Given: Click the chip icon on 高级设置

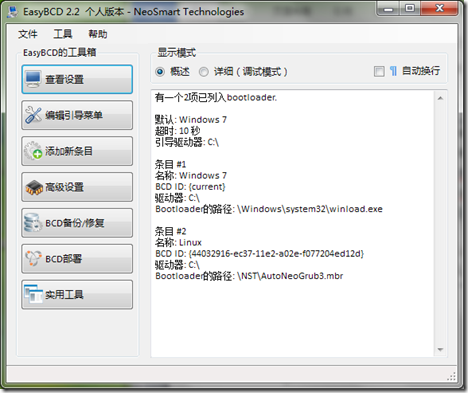Looking at the screenshot, I should coord(34,187).
